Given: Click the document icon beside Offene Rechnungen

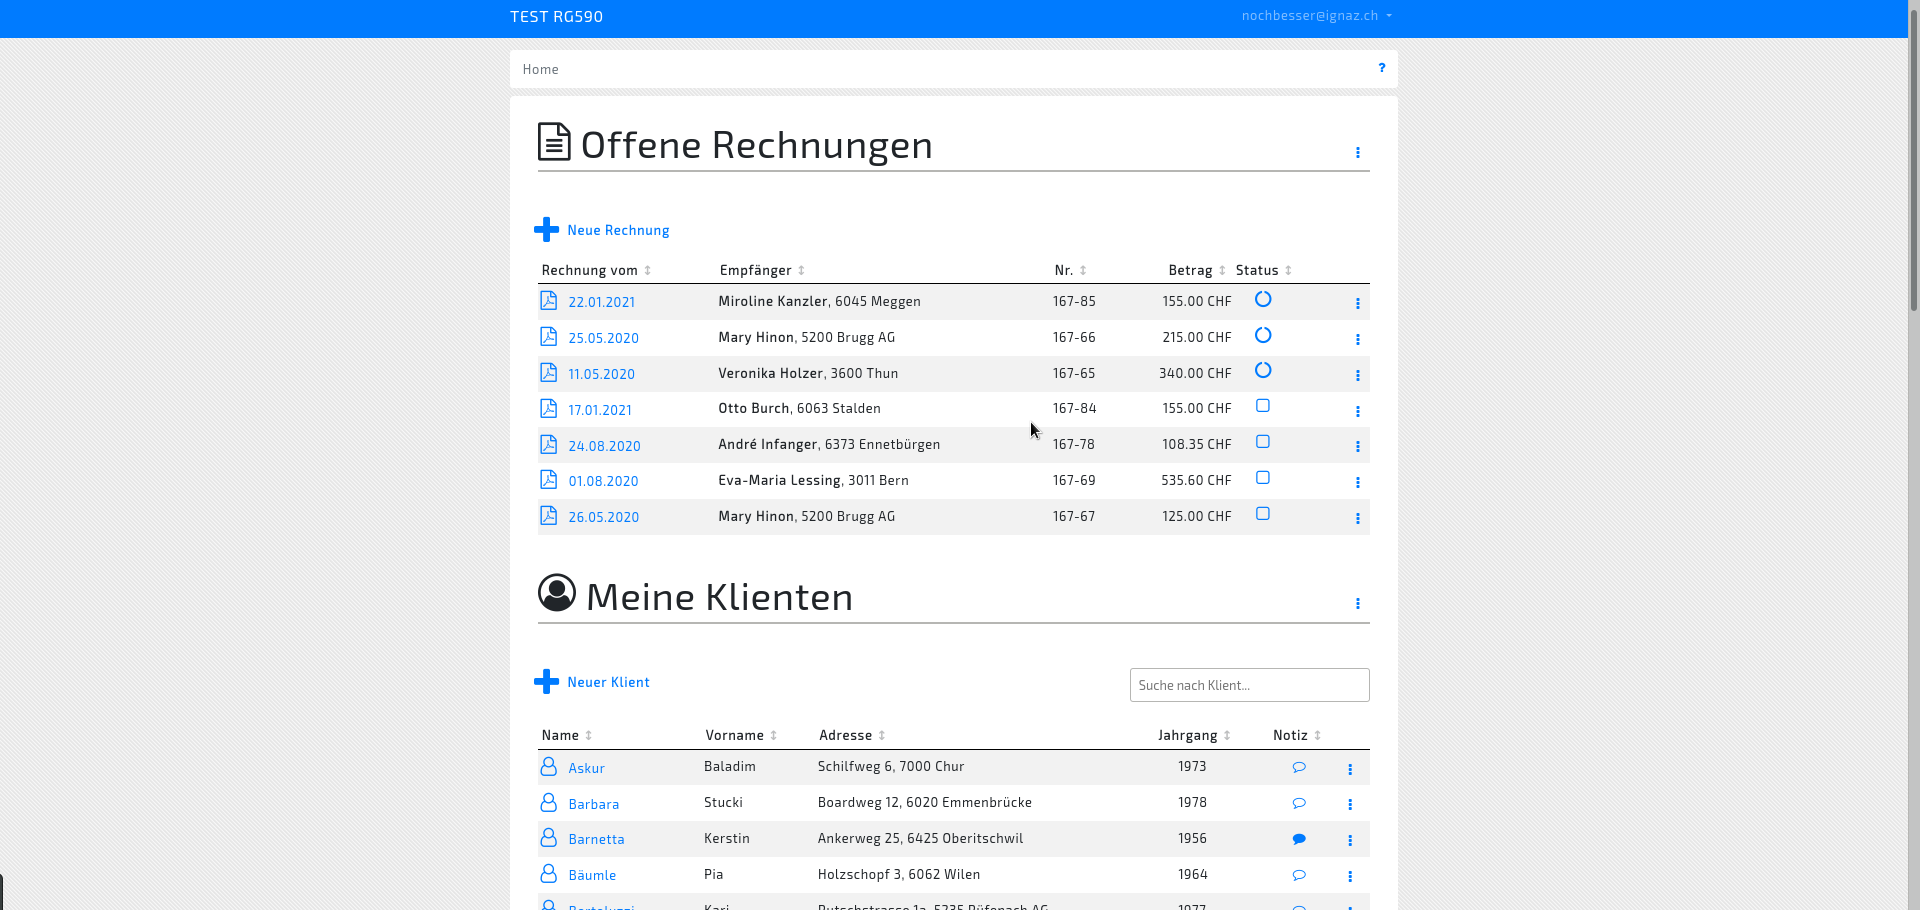Looking at the screenshot, I should (x=553, y=142).
